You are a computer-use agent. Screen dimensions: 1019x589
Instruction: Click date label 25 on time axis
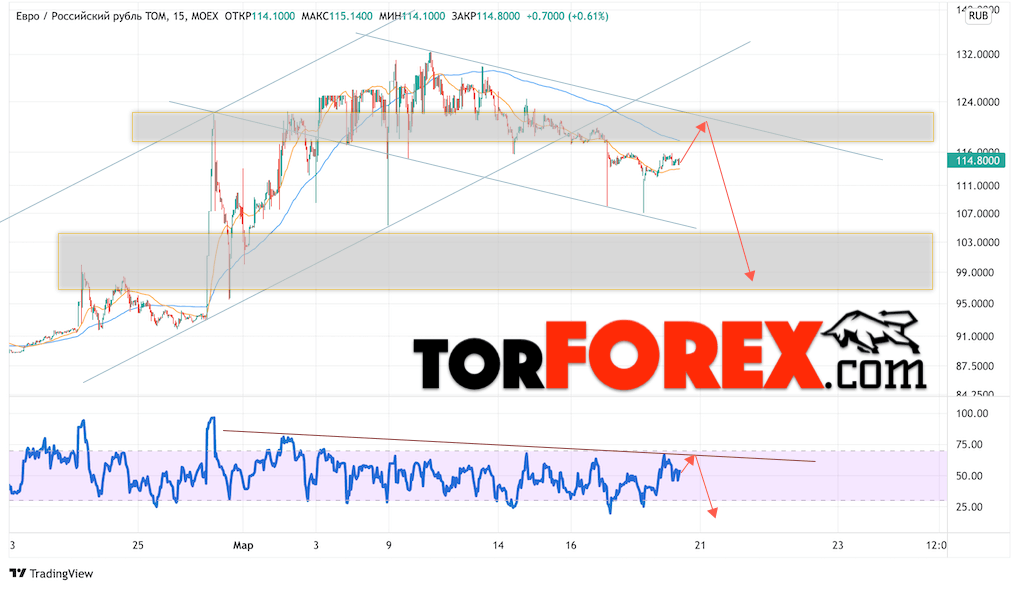[137, 545]
